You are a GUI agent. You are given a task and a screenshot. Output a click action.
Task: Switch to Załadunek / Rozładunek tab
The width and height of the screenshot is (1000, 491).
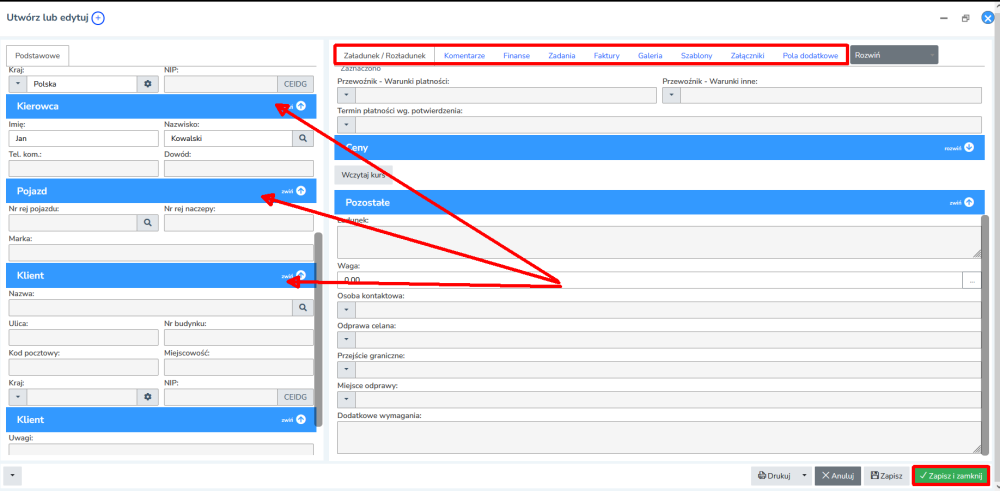click(x=385, y=55)
